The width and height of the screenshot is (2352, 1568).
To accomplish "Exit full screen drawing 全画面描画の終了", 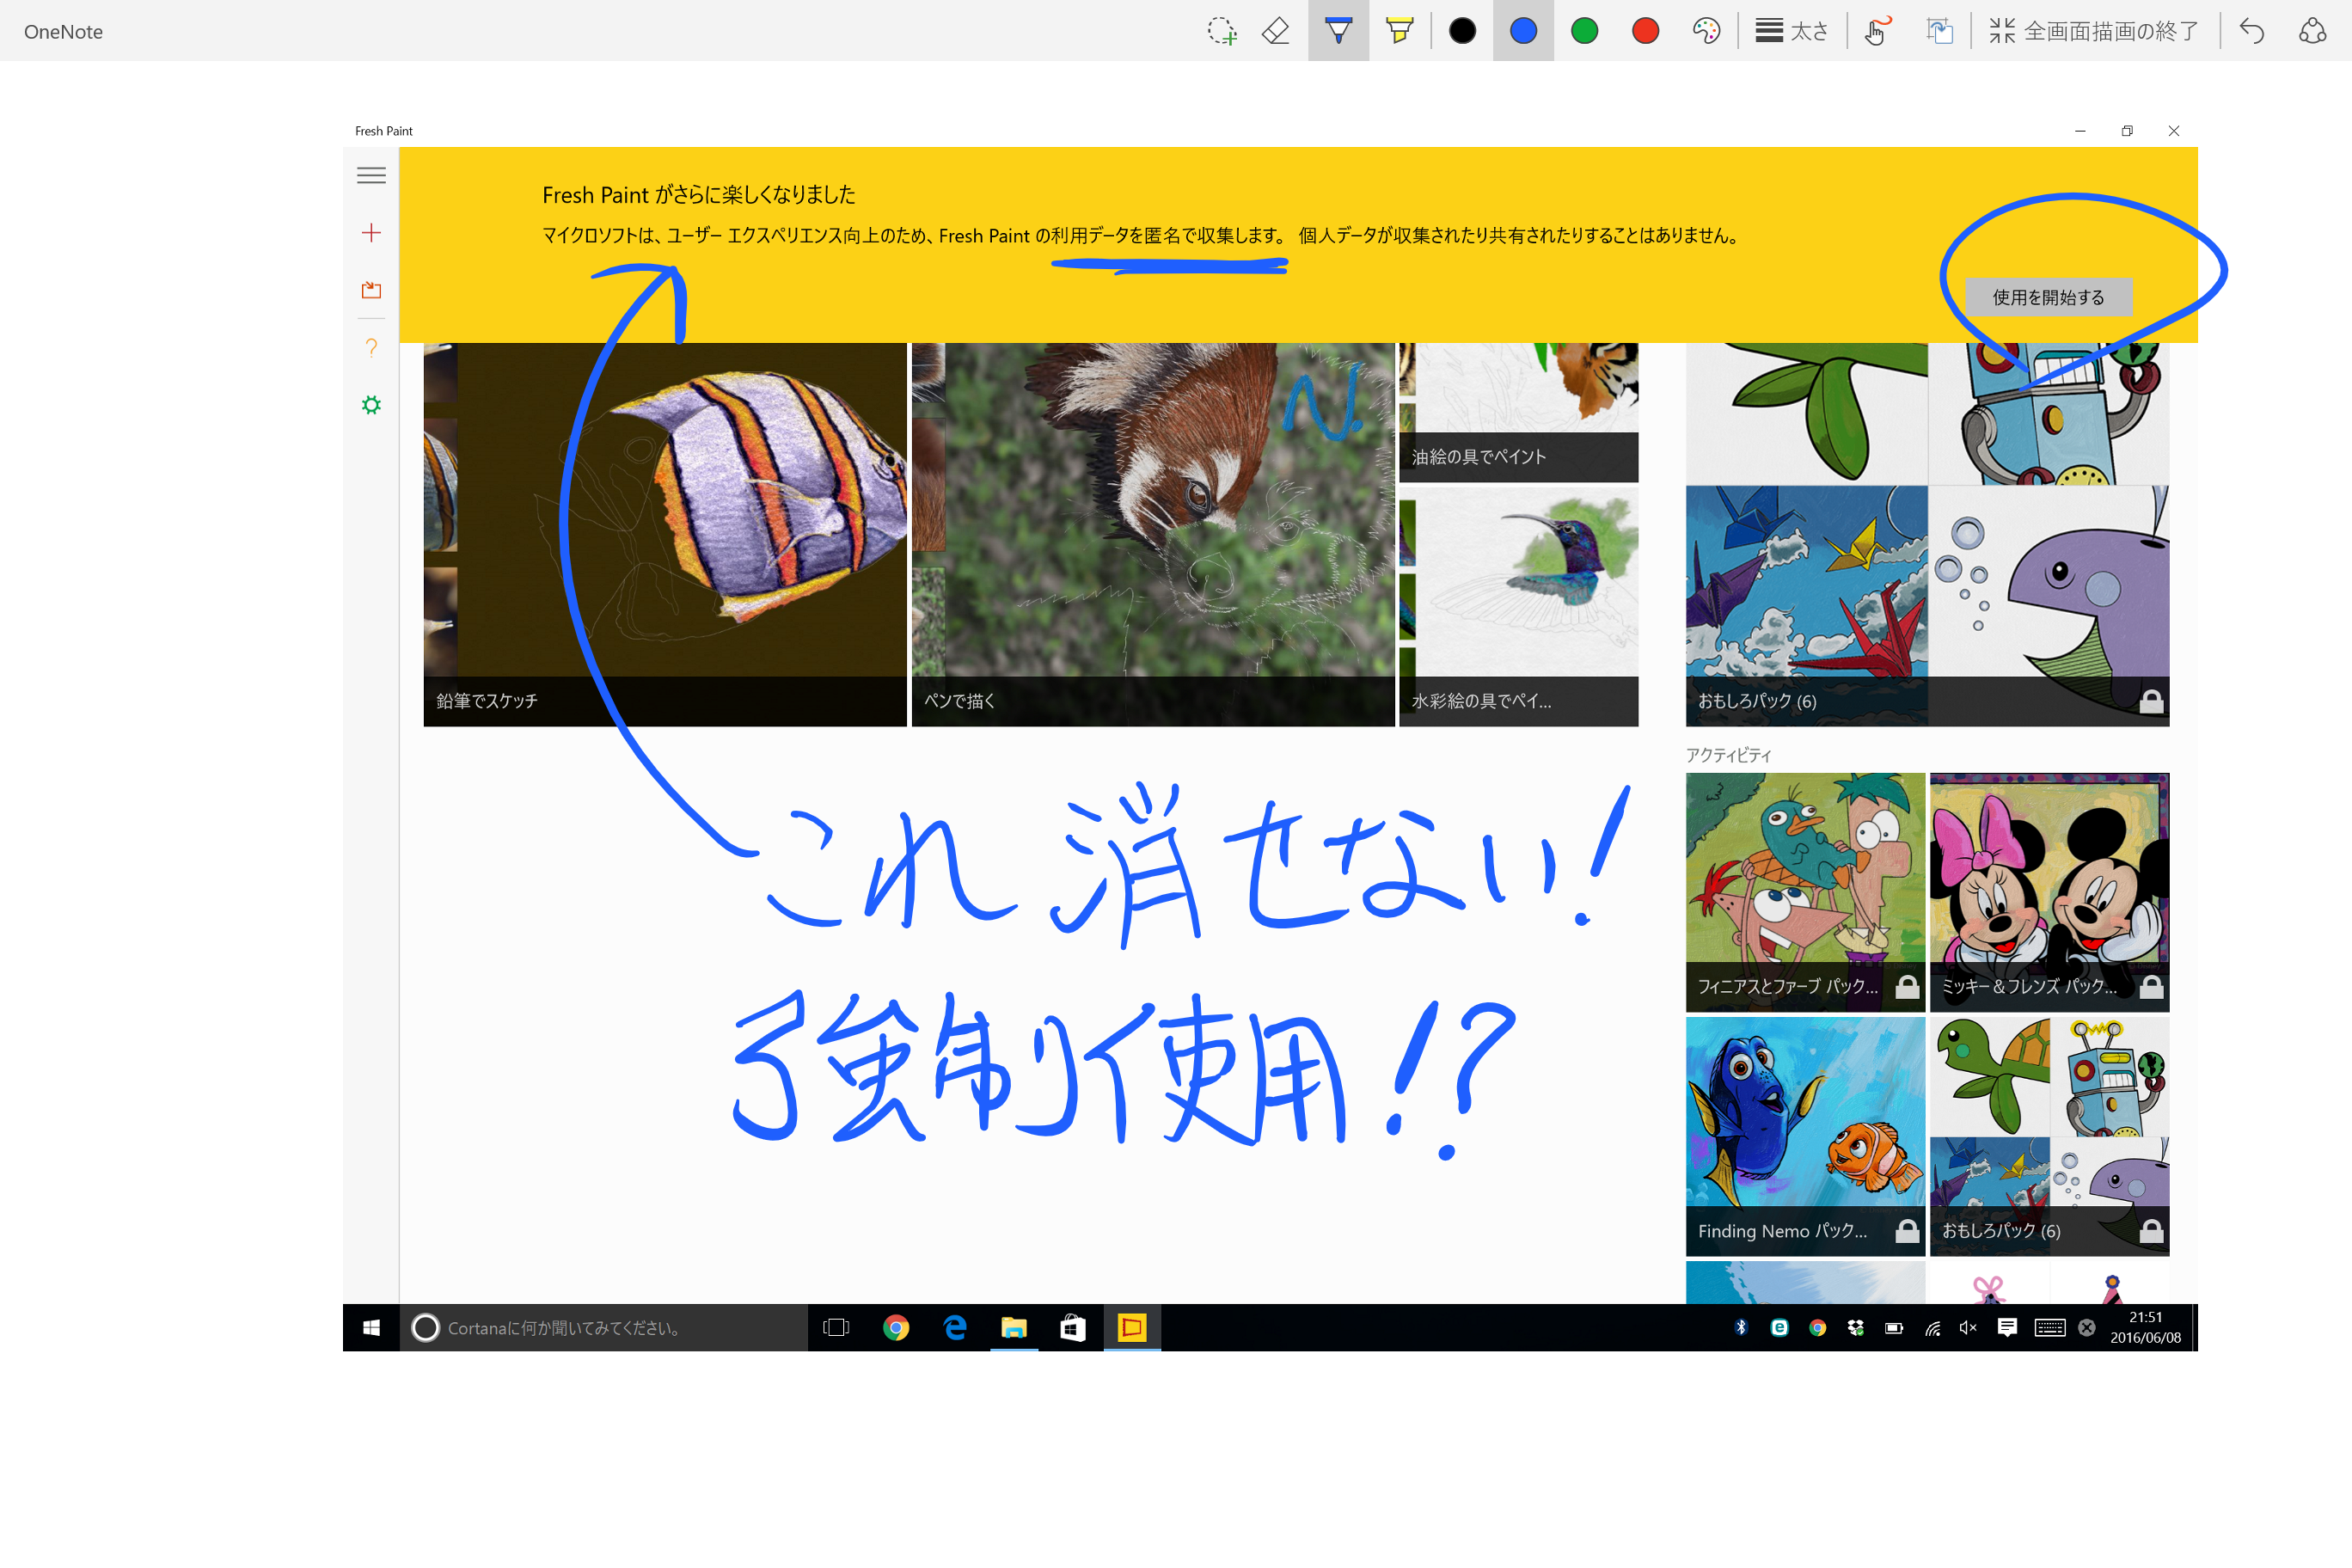I will [2093, 31].
